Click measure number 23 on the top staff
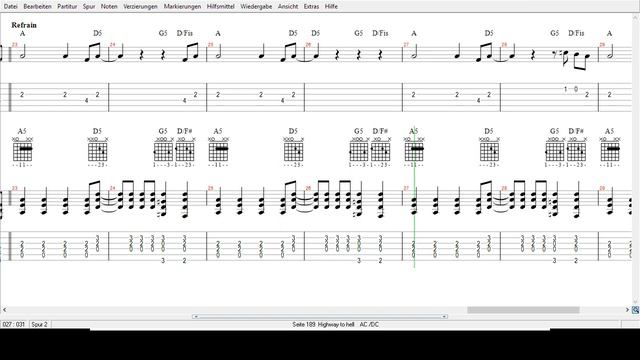The image size is (640, 360). tap(15, 44)
